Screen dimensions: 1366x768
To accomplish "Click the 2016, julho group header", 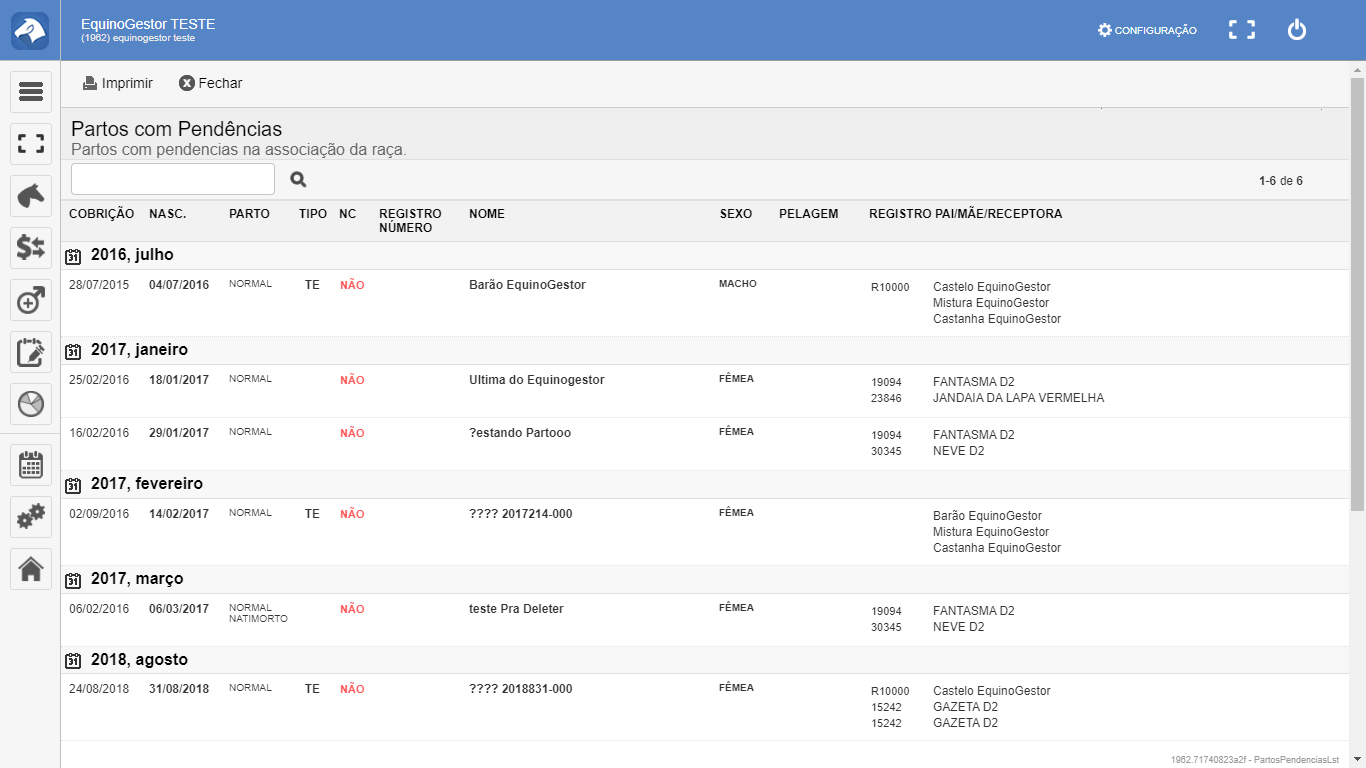I will pyautogui.click(x=132, y=255).
